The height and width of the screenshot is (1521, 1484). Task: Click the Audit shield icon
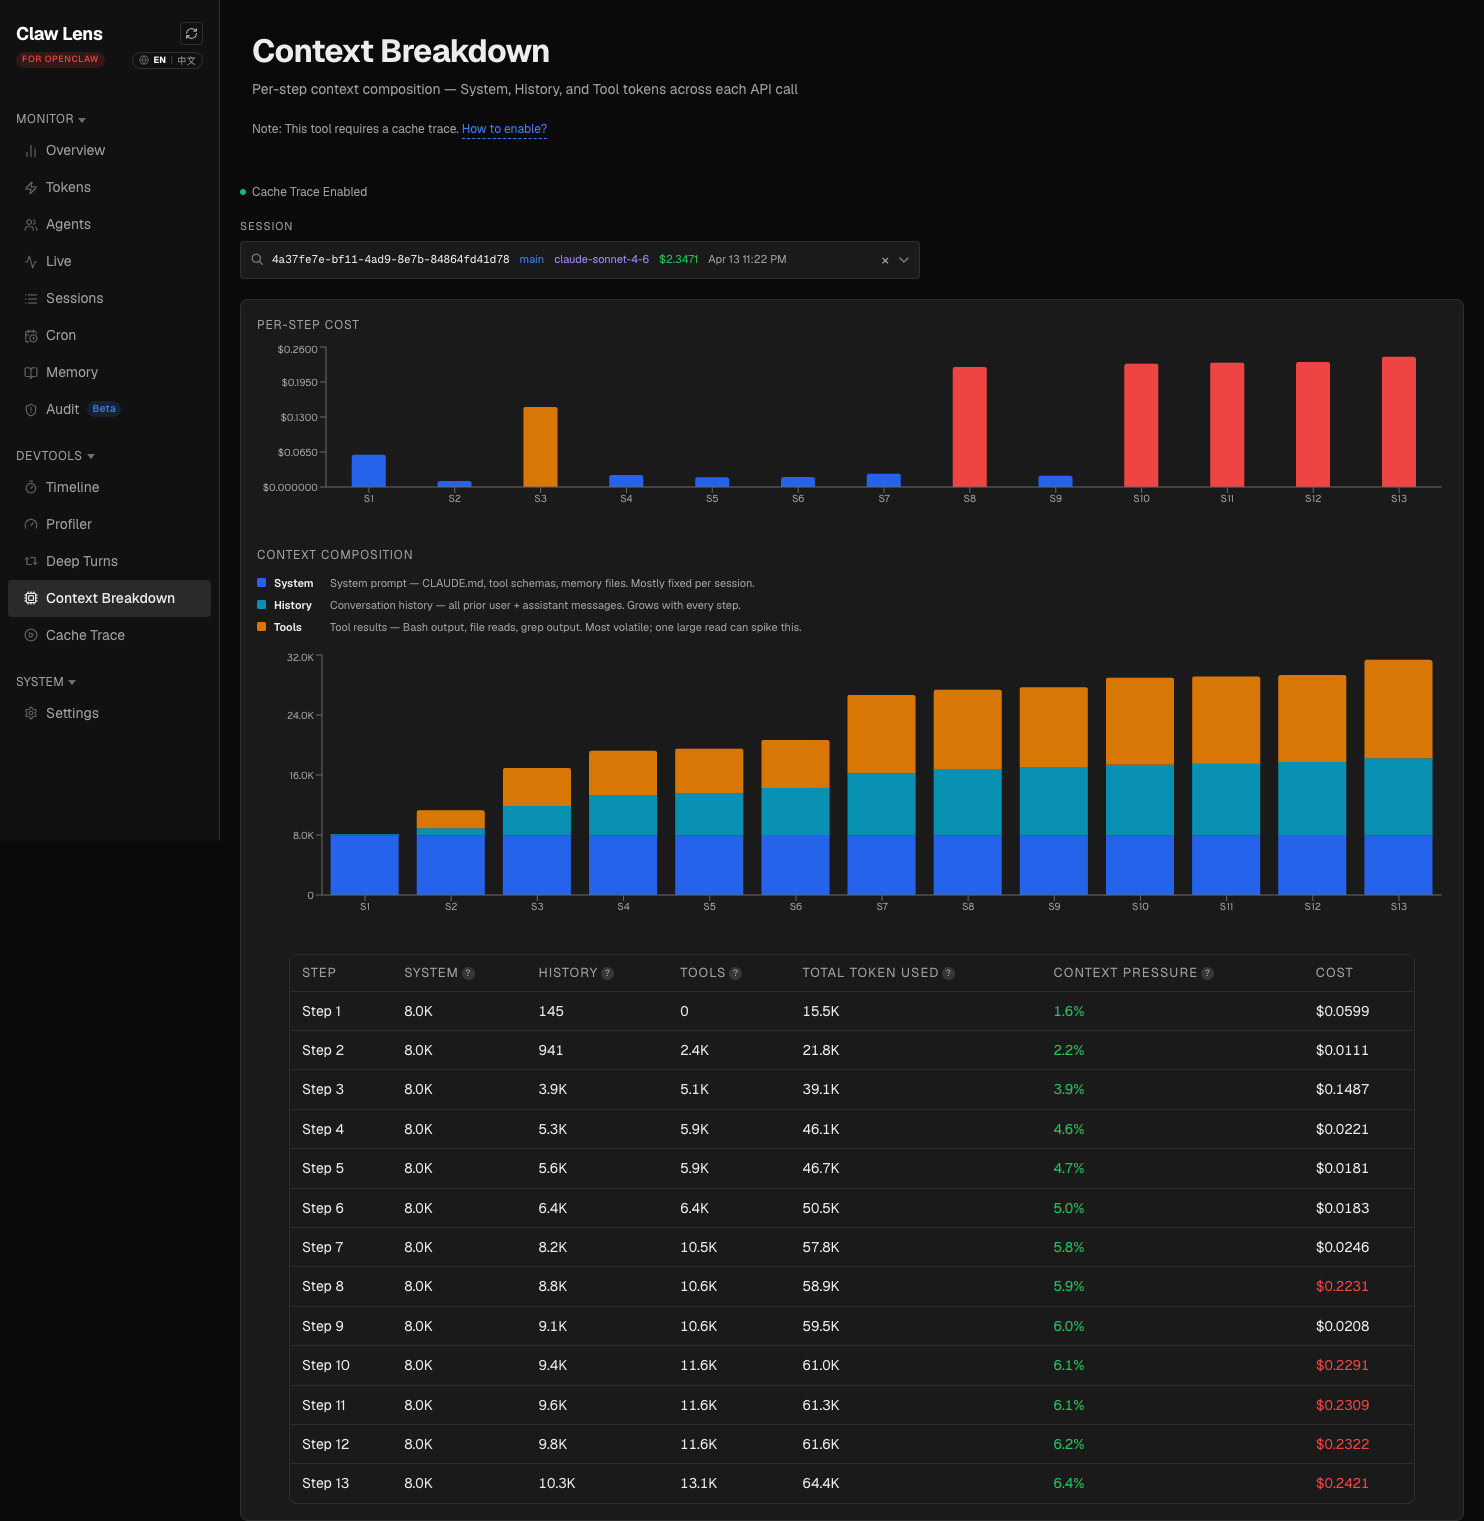coord(31,410)
